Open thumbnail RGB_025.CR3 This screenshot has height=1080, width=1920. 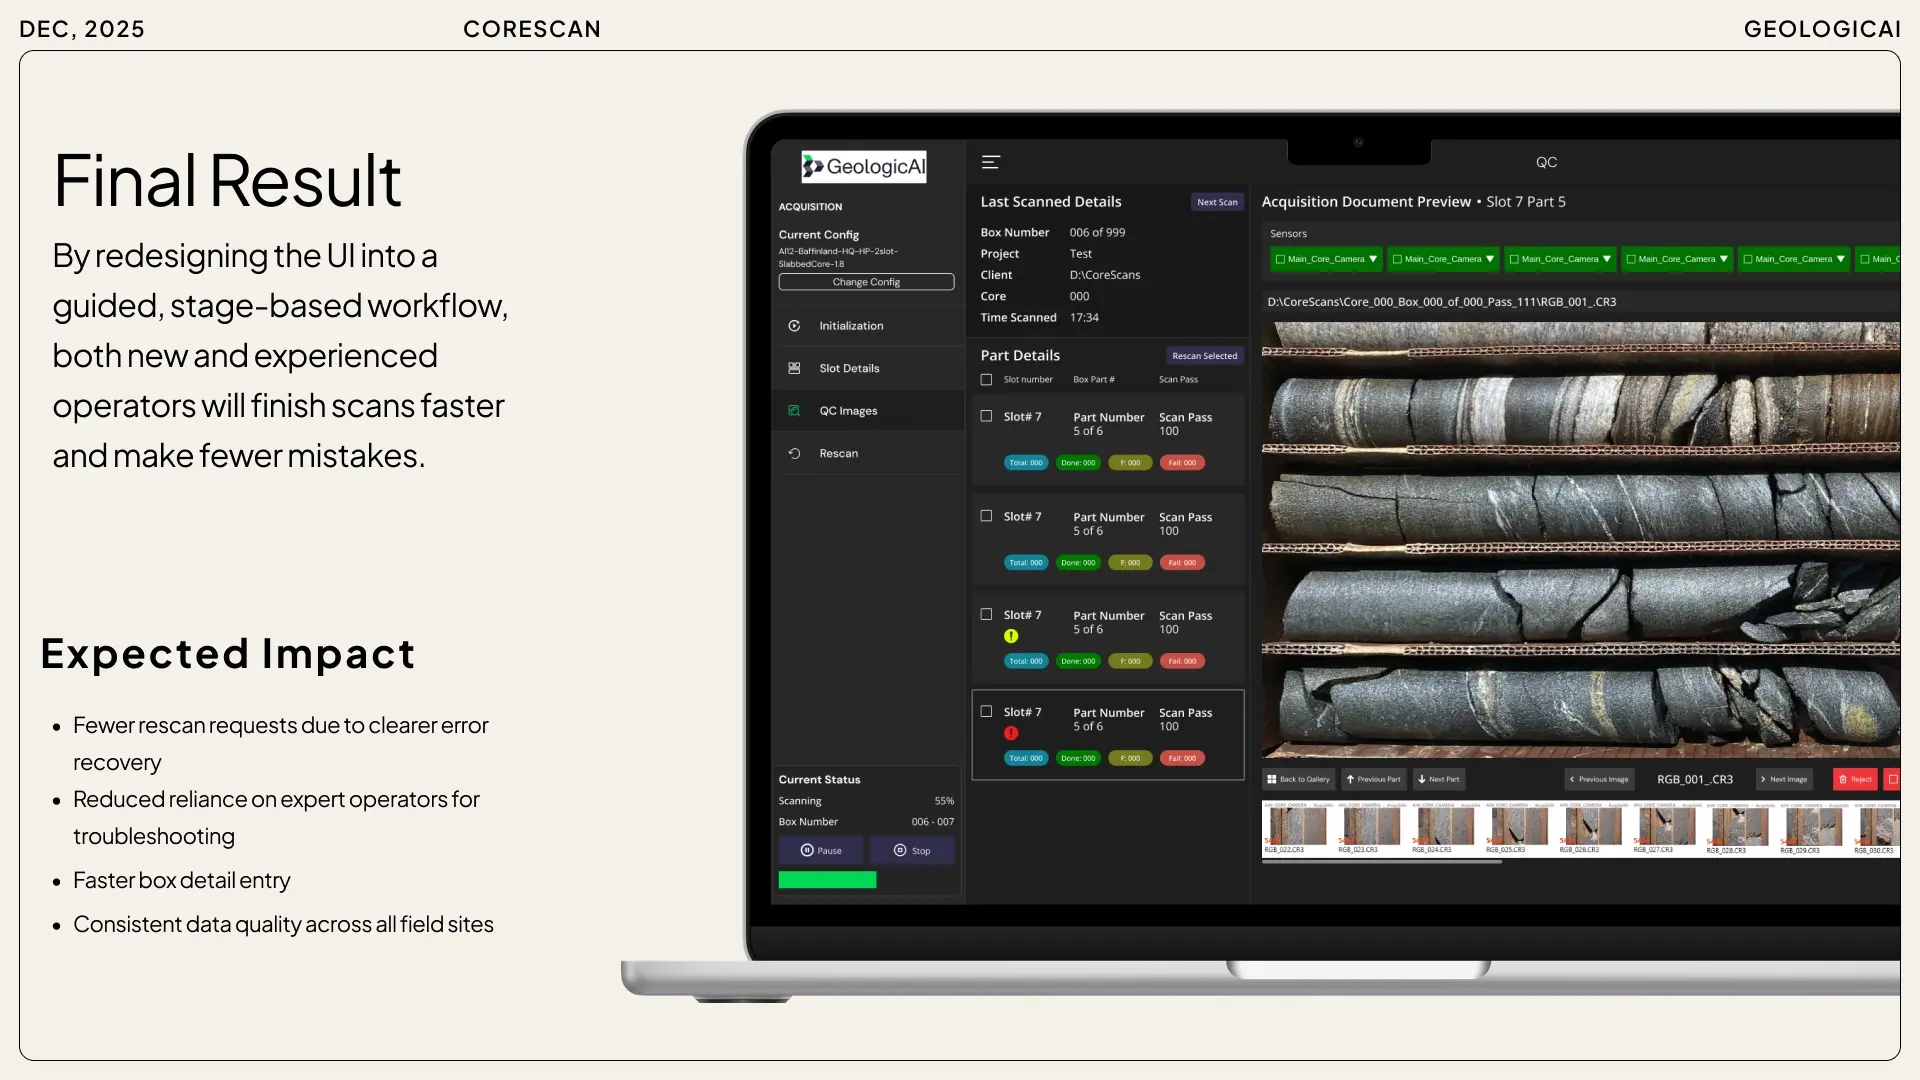point(1518,828)
